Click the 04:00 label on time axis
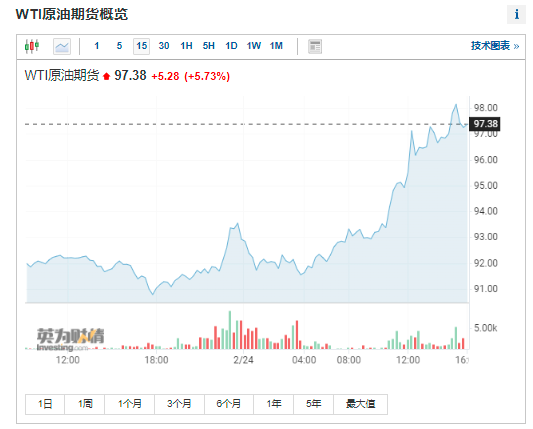Image resolution: width=533 pixels, height=429 pixels. pos(304,360)
